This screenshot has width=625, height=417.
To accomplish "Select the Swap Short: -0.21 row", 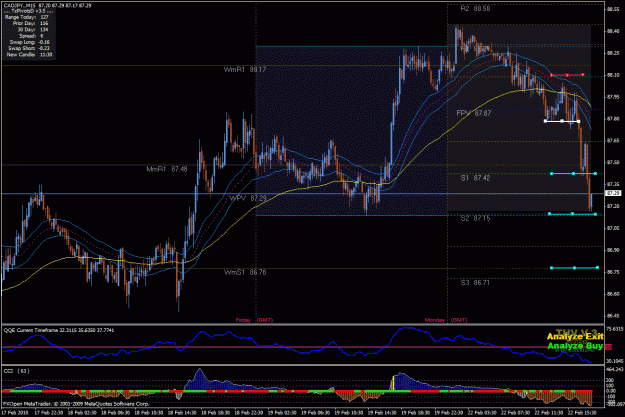I will (x=29, y=48).
